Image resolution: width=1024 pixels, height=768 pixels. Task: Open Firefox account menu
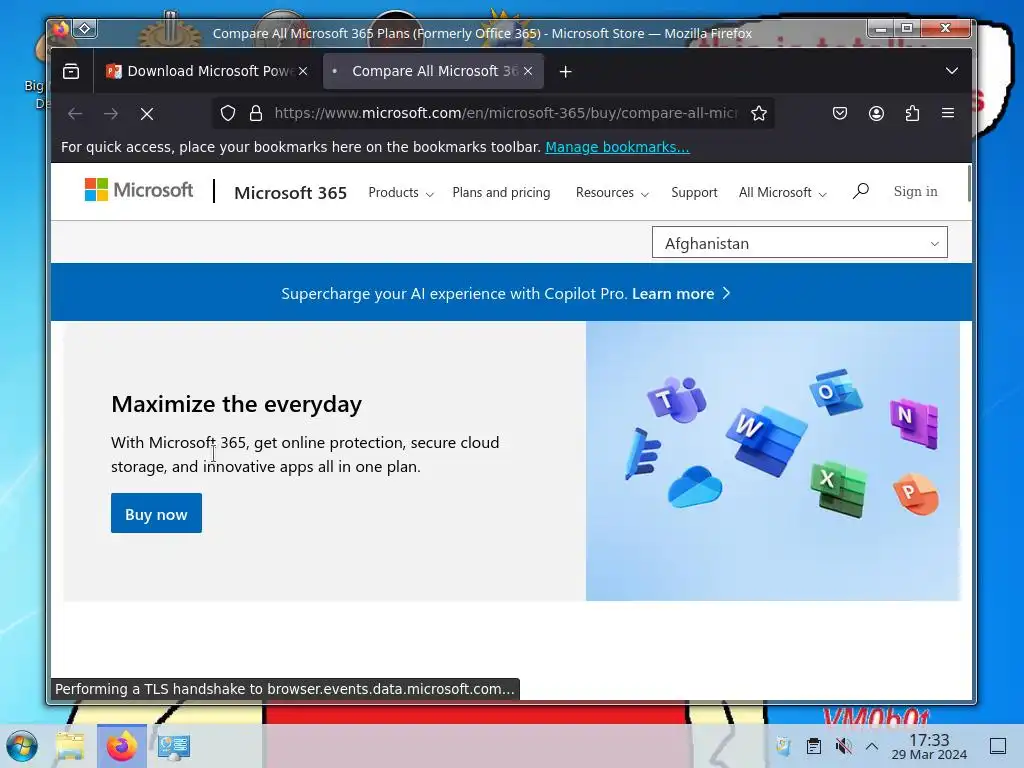point(876,114)
